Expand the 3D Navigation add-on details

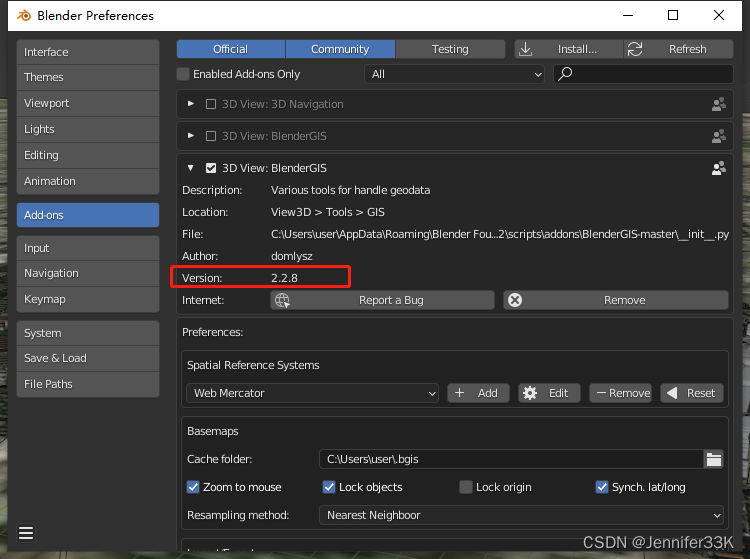pos(190,104)
